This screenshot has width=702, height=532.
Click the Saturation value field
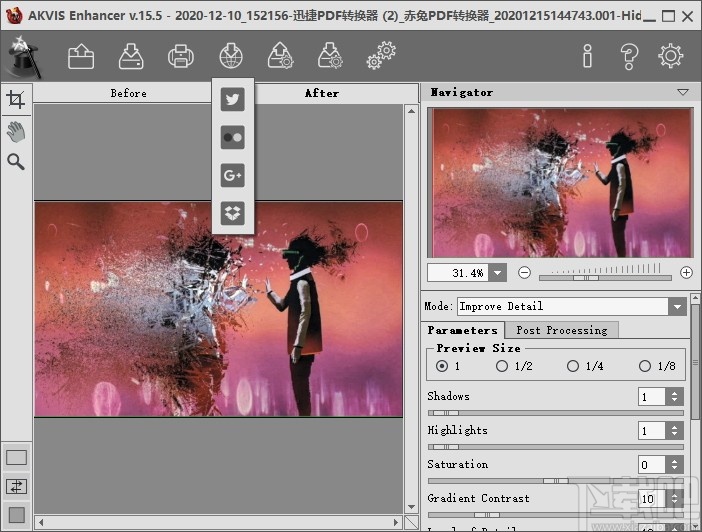[x=652, y=464]
